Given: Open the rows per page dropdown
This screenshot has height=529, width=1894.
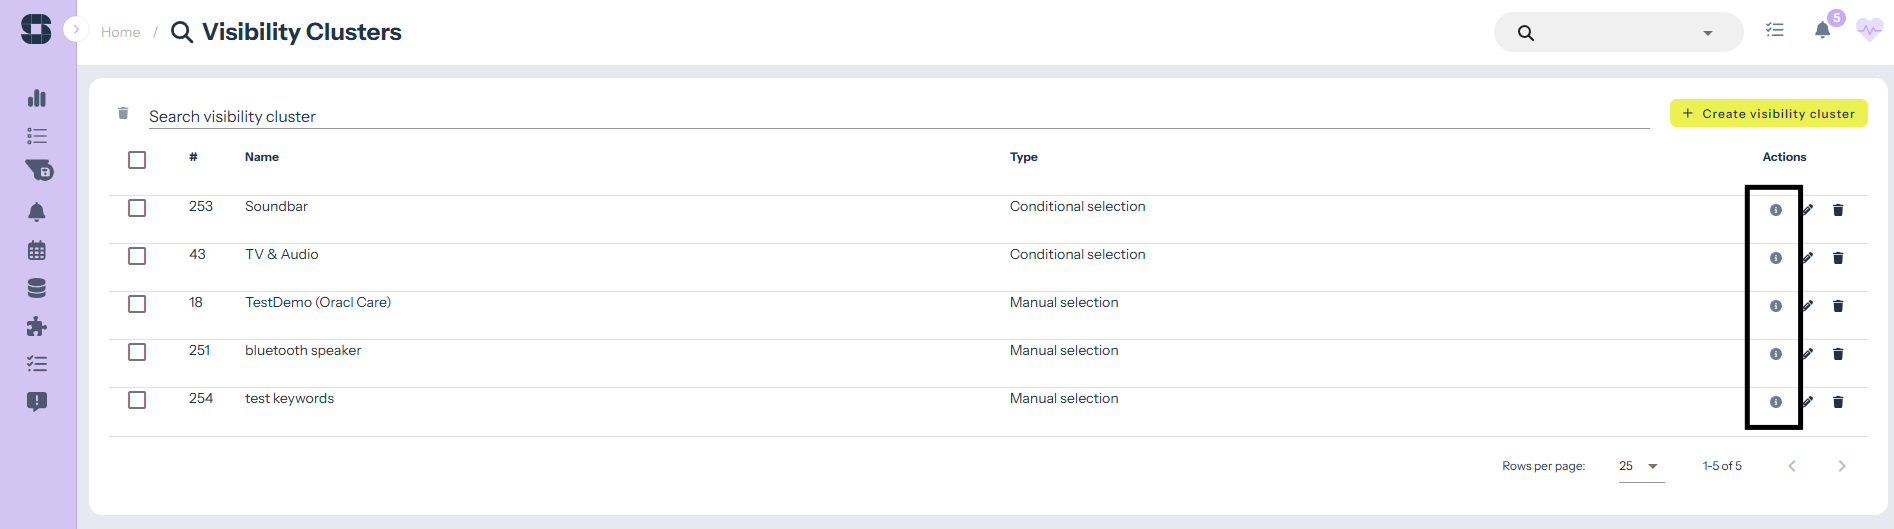Looking at the screenshot, I should coord(1641,466).
